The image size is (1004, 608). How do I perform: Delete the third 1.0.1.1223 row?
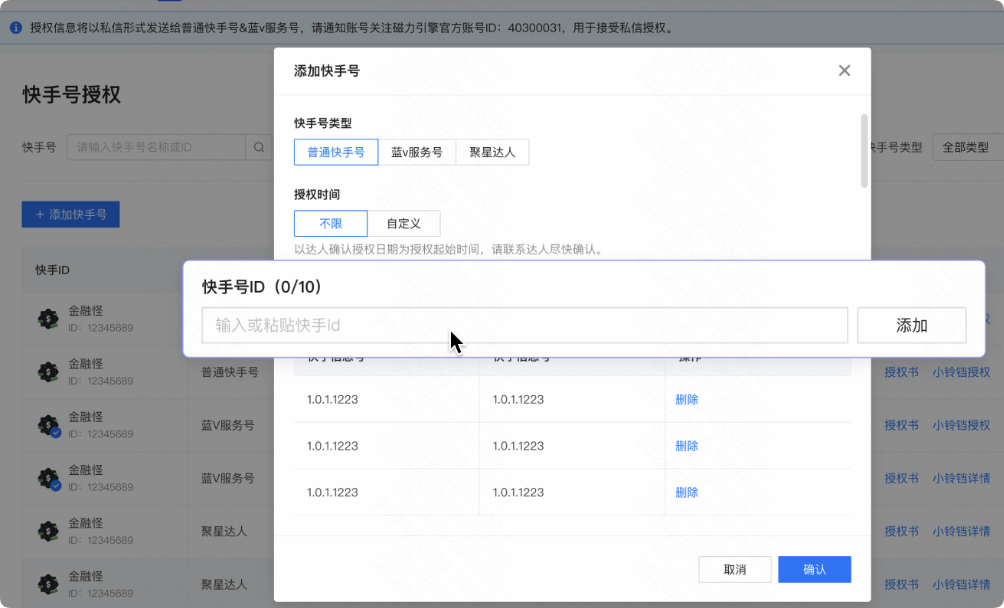pyautogui.click(x=686, y=493)
